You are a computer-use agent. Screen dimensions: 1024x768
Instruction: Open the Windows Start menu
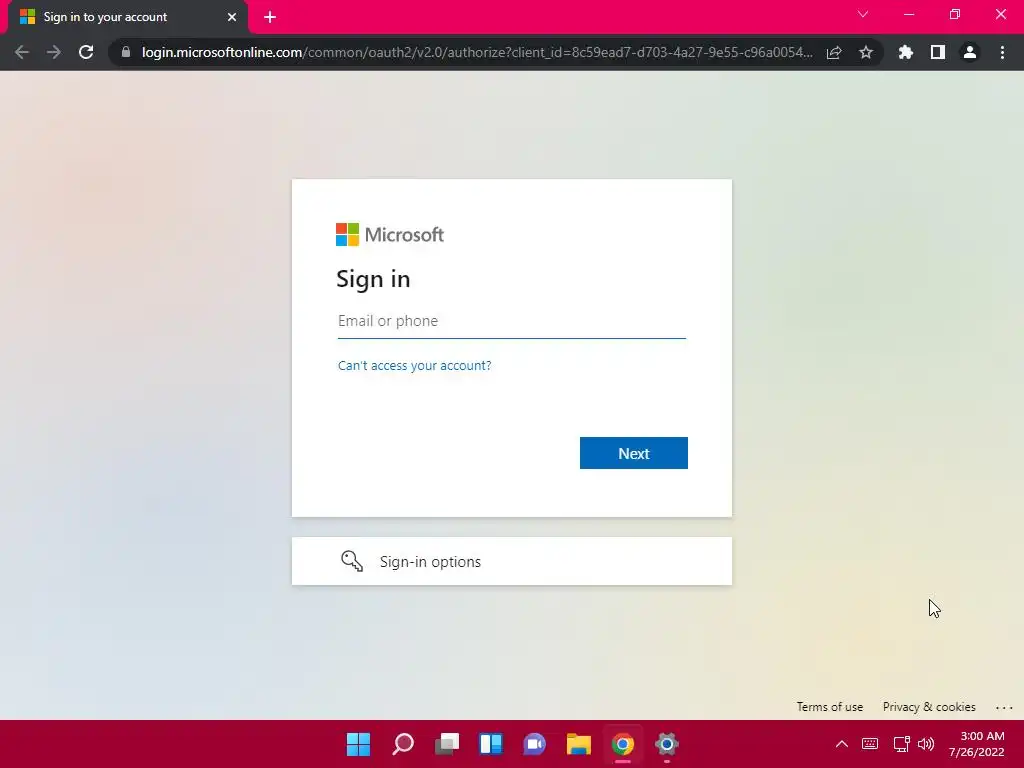click(x=358, y=744)
